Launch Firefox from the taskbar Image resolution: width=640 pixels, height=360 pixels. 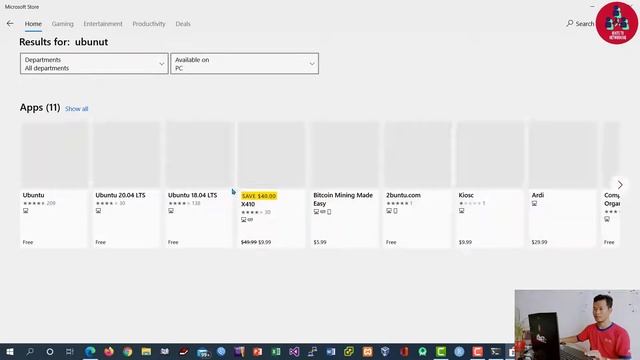109,351
